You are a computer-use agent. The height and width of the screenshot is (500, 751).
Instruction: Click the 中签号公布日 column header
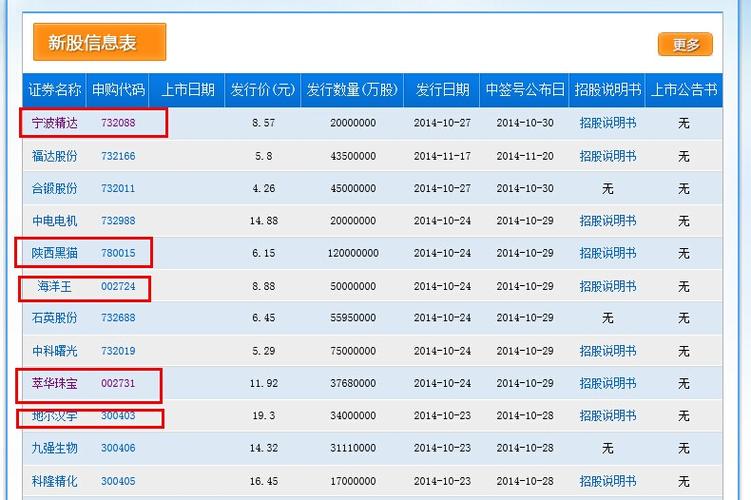(524, 90)
